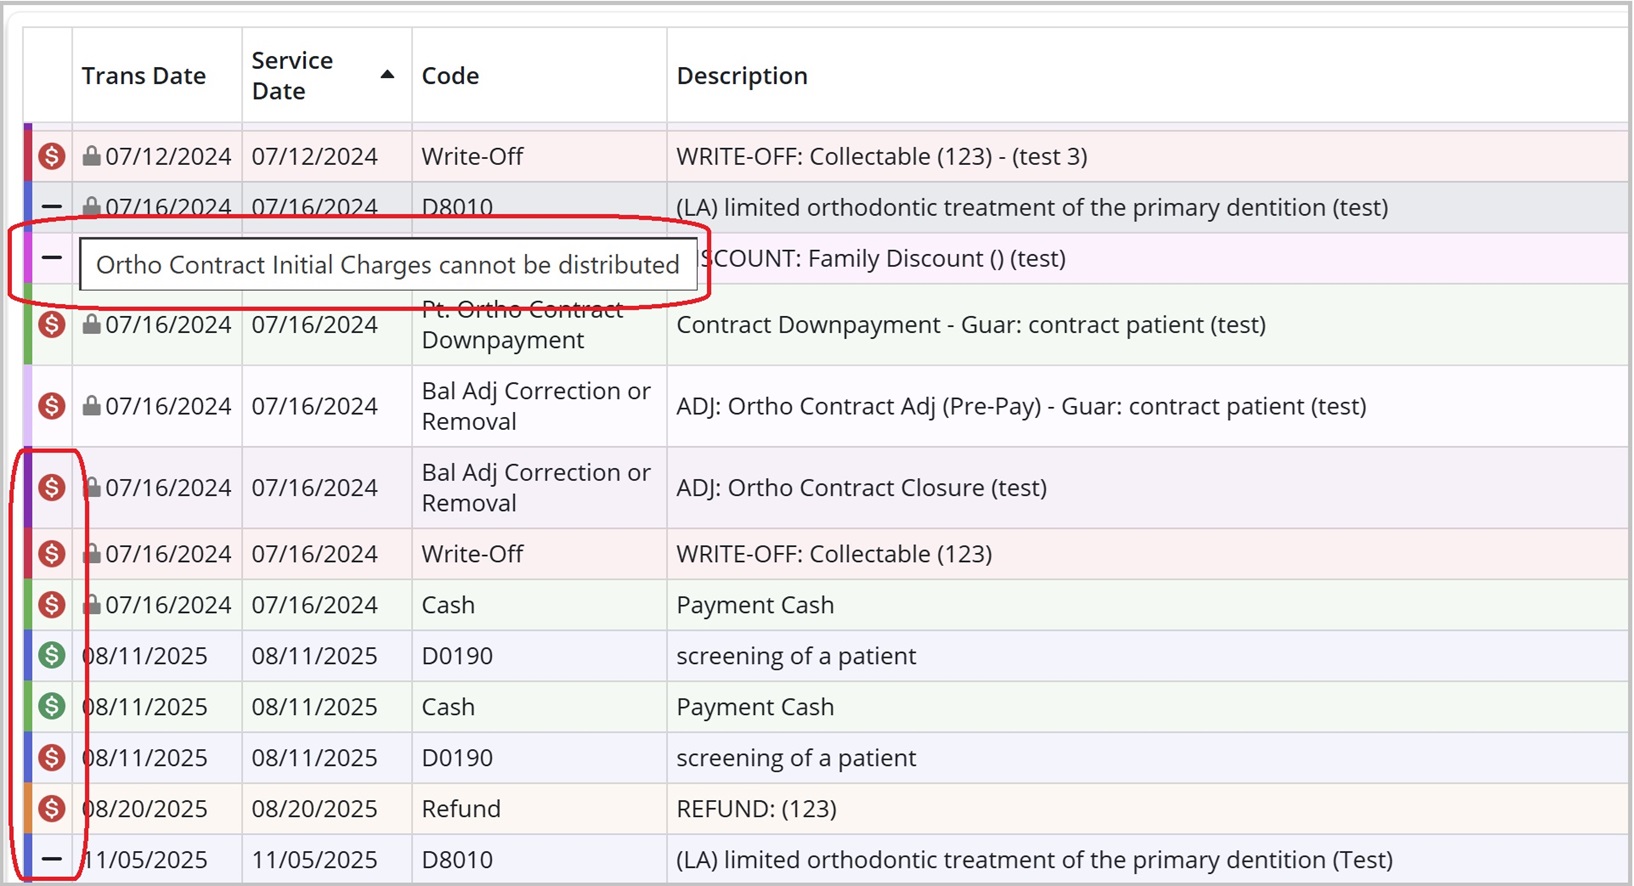This screenshot has height=886, width=1634.
Task: Click the Description column header
Action: point(742,76)
